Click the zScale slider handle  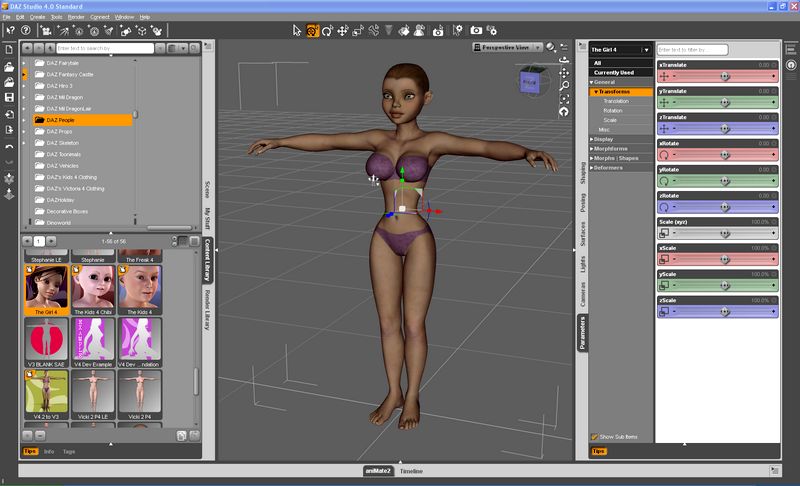pos(724,312)
